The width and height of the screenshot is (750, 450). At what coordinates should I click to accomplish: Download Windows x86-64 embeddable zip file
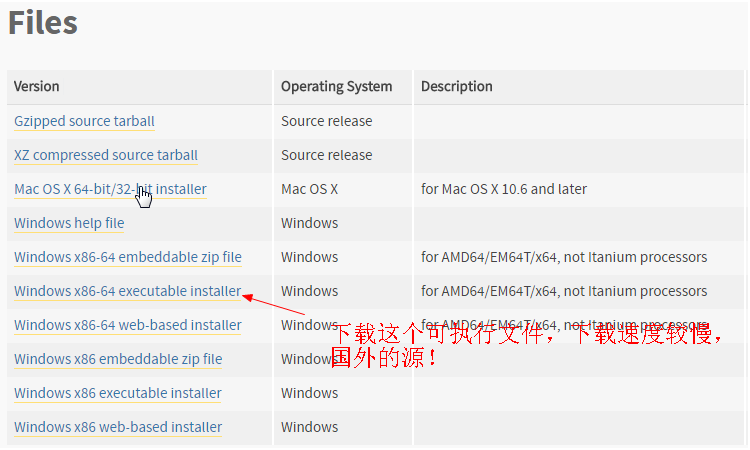pyautogui.click(x=128, y=257)
